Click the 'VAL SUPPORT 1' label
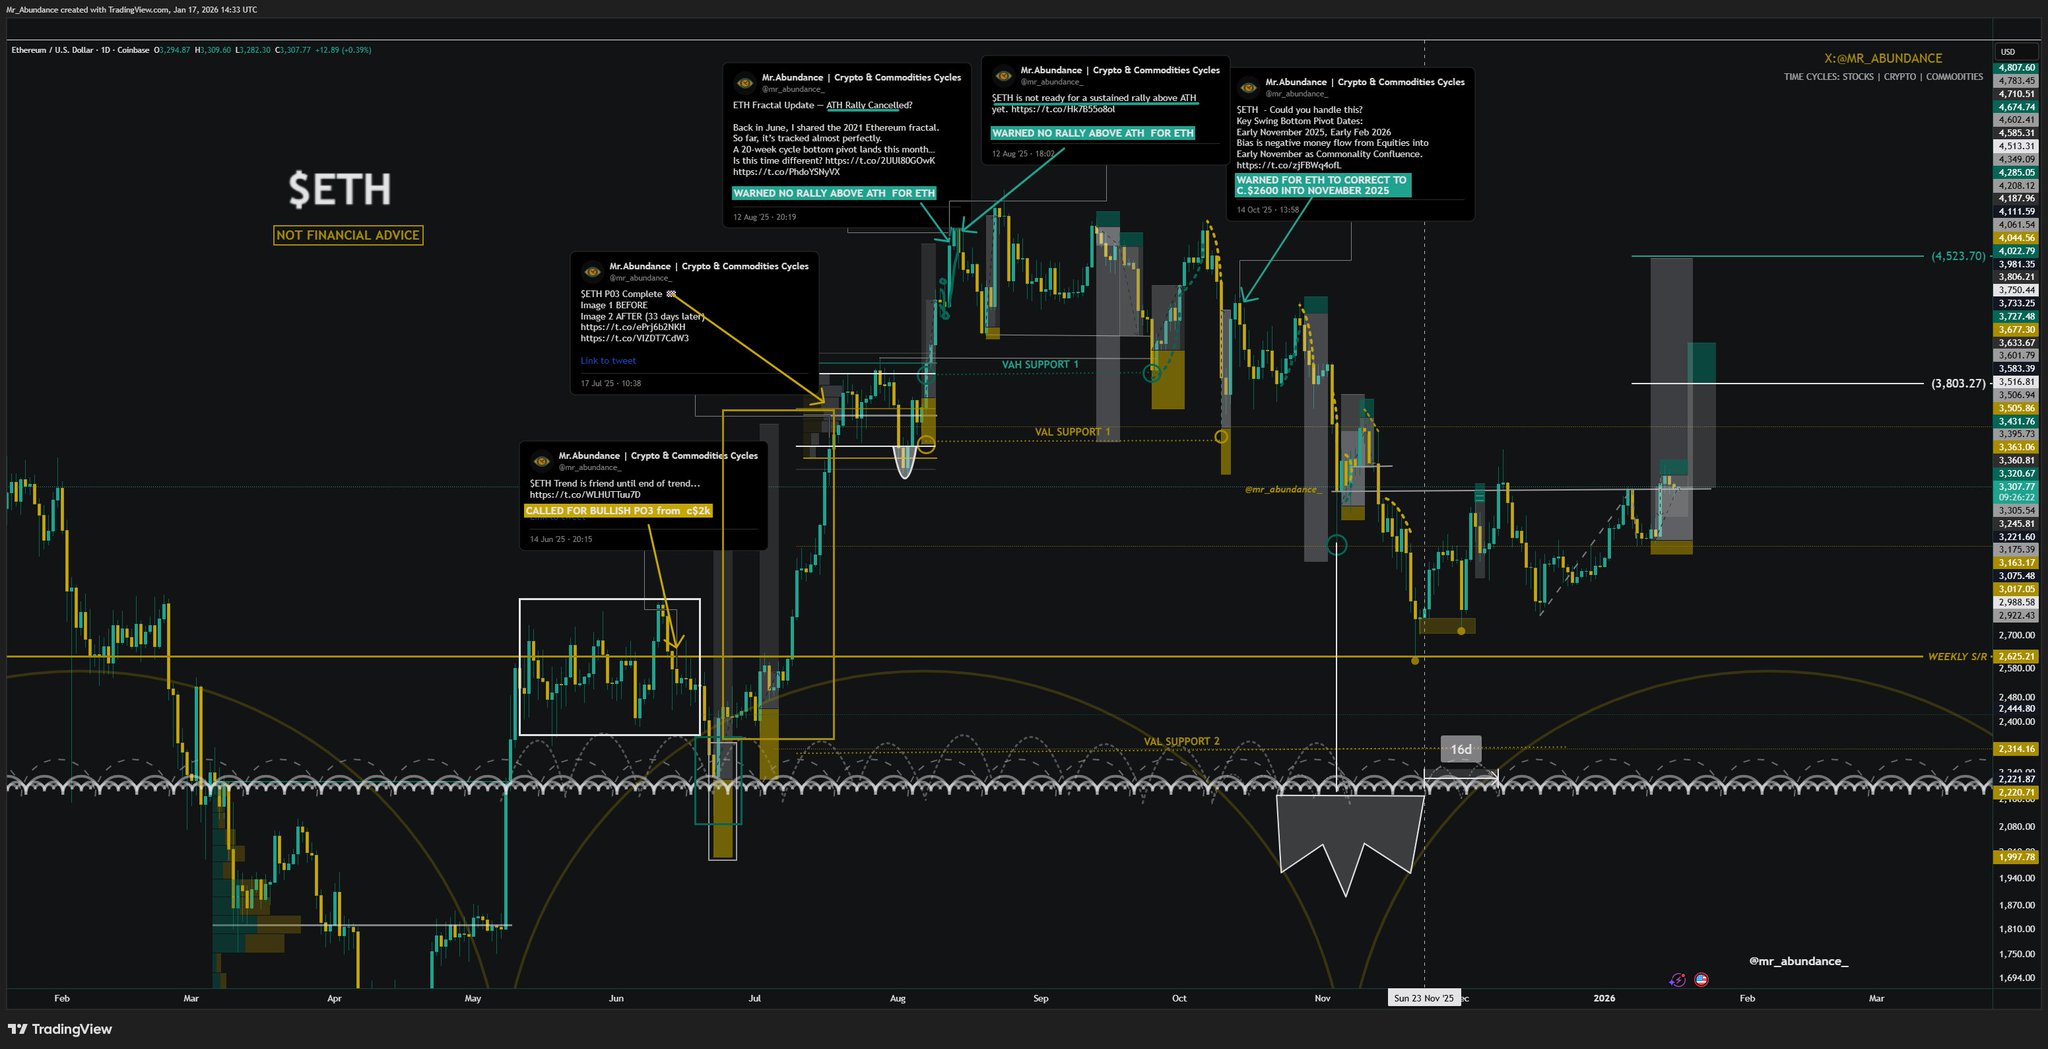The image size is (2048, 1049). (1072, 432)
